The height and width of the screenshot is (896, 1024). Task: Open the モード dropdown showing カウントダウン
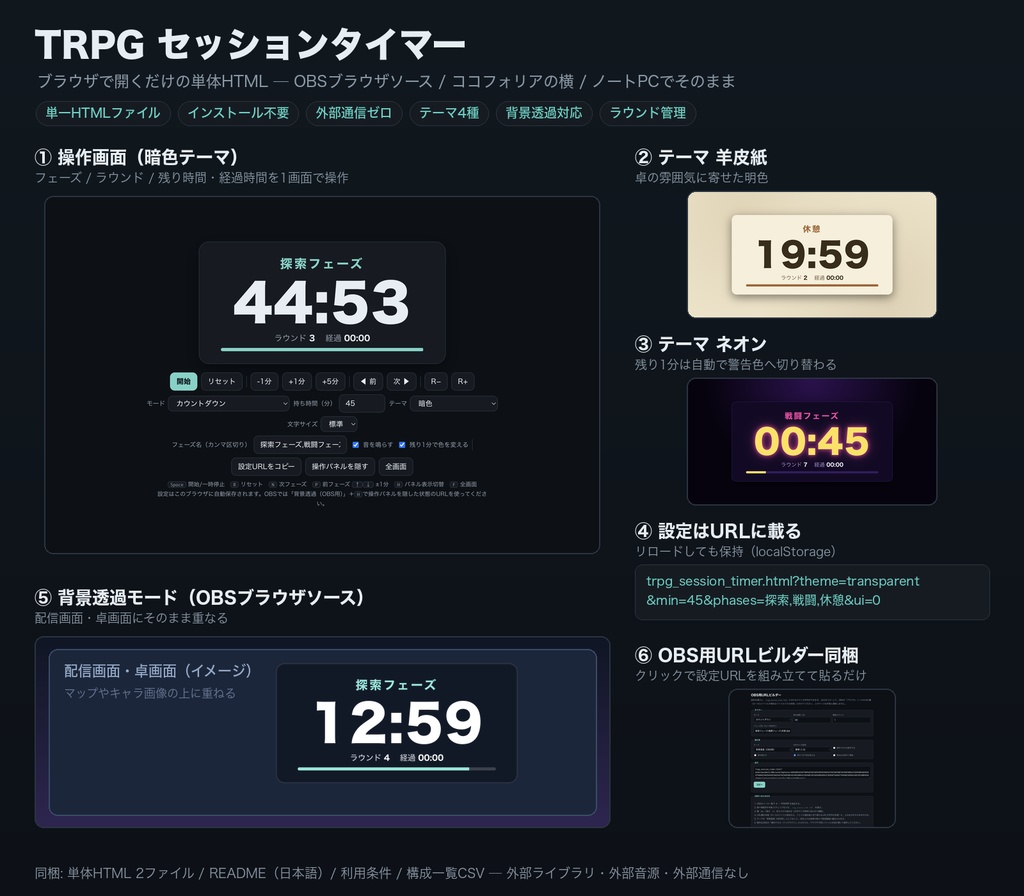pos(229,404)
